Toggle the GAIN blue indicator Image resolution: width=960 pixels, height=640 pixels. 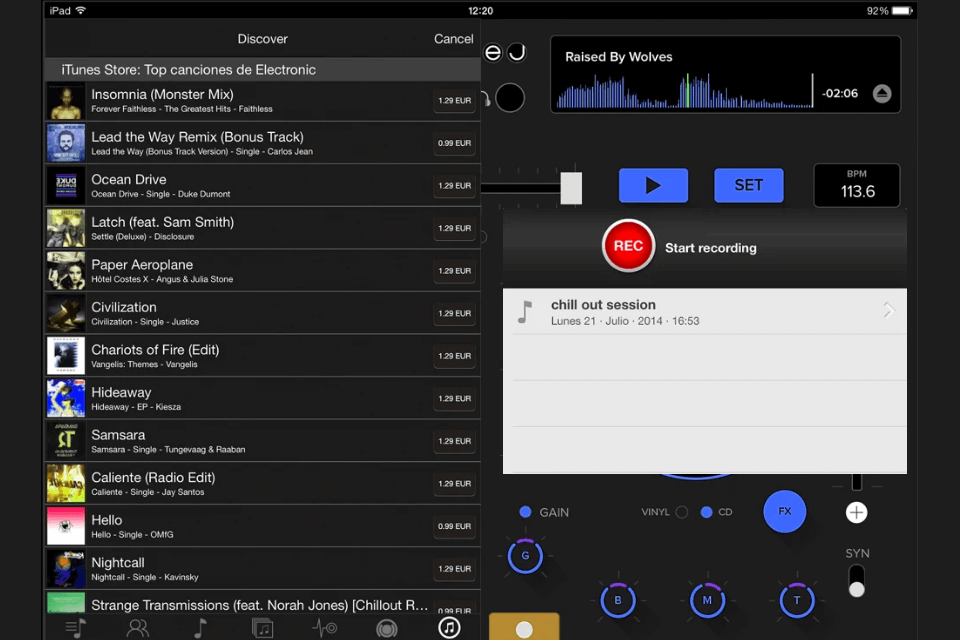[525, 512]
